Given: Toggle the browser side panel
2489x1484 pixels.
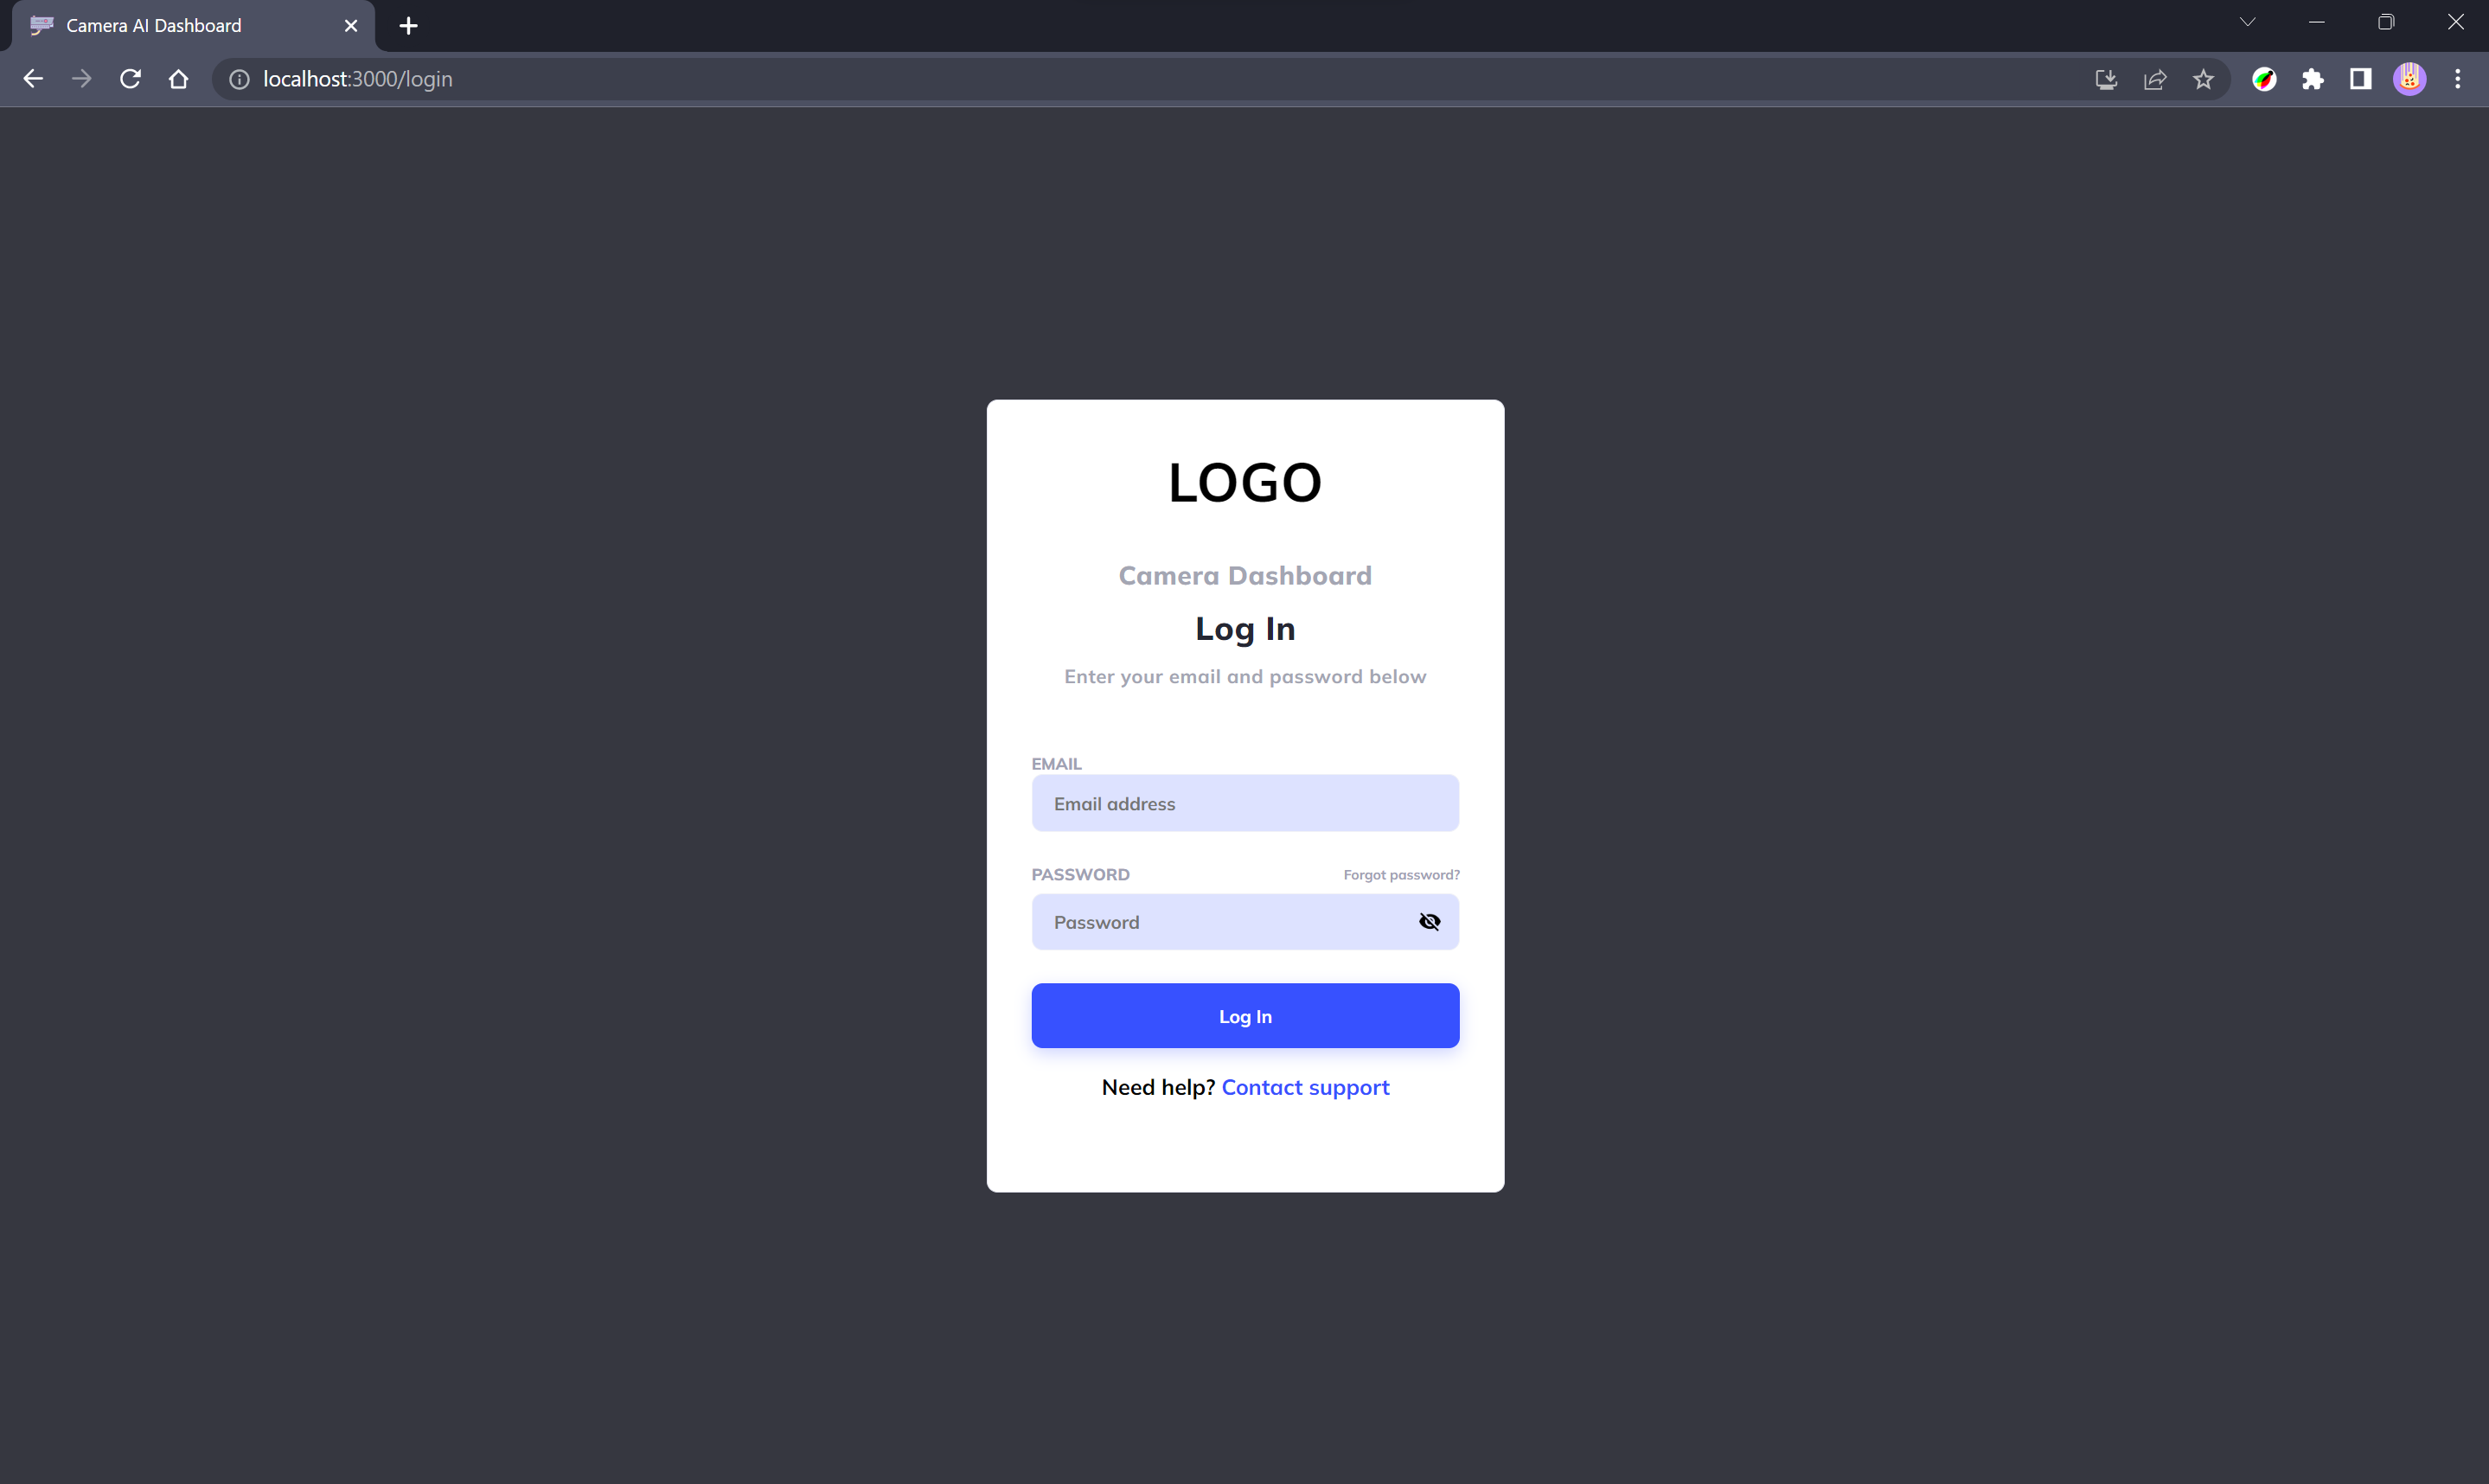Looking at the screenshot, I should [2360, 79].
